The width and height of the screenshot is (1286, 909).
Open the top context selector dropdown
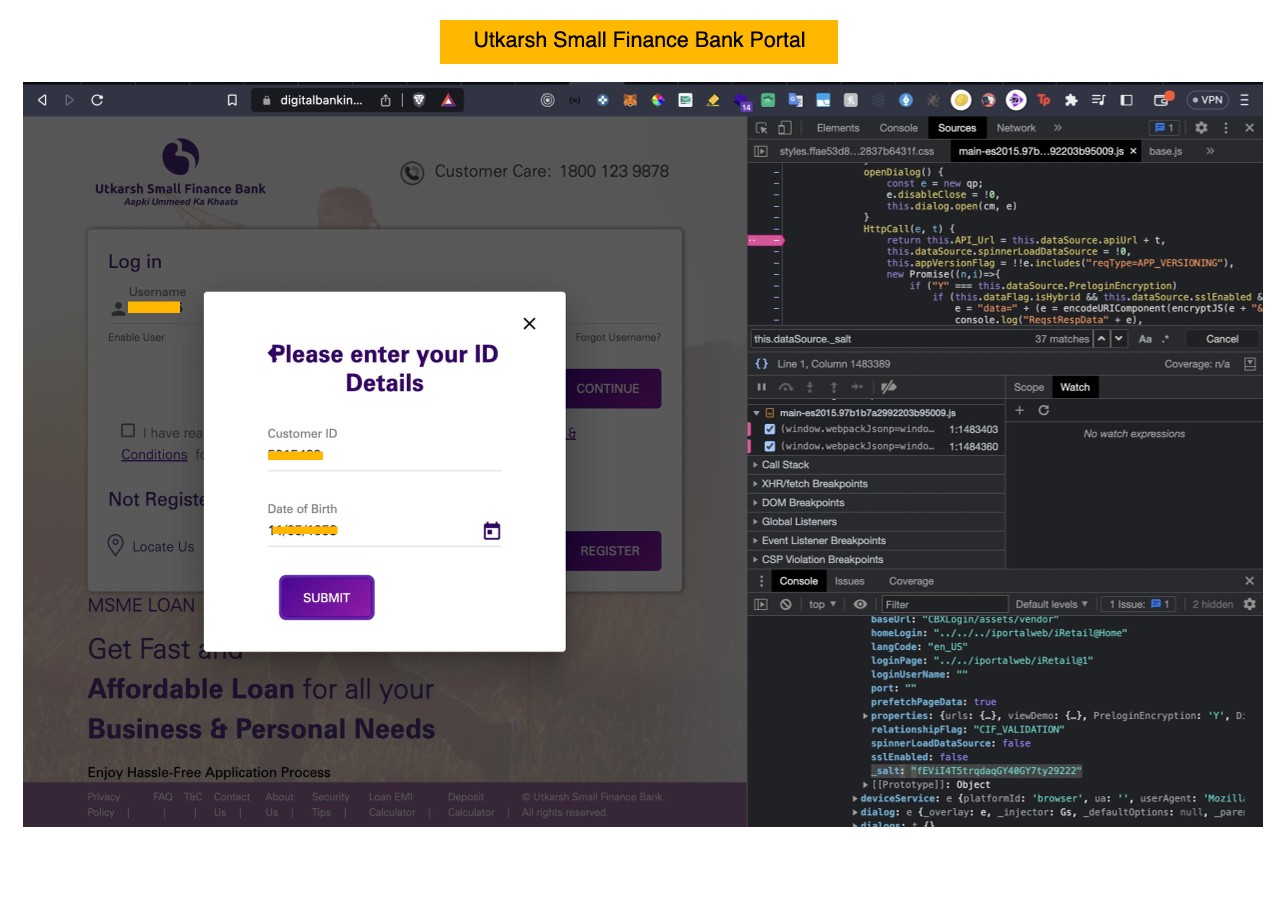pos(823,604)
